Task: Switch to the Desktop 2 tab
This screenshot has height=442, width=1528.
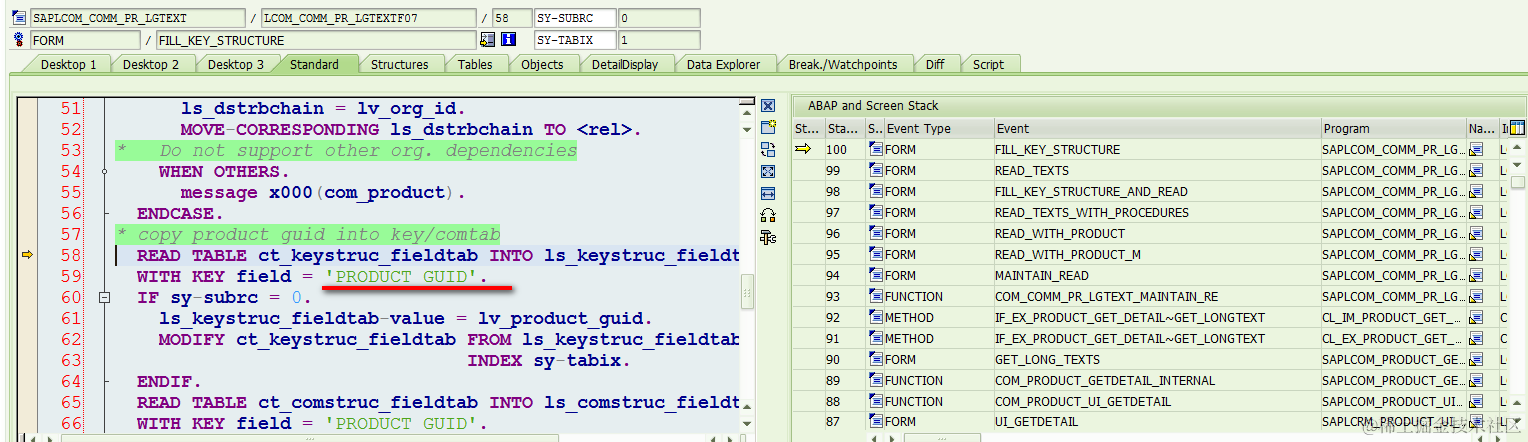Action: coord(151,64)
